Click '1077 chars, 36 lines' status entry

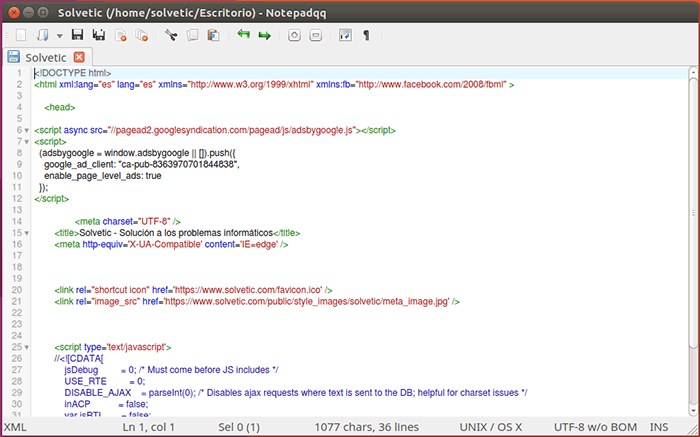click(x=367, y=427)
